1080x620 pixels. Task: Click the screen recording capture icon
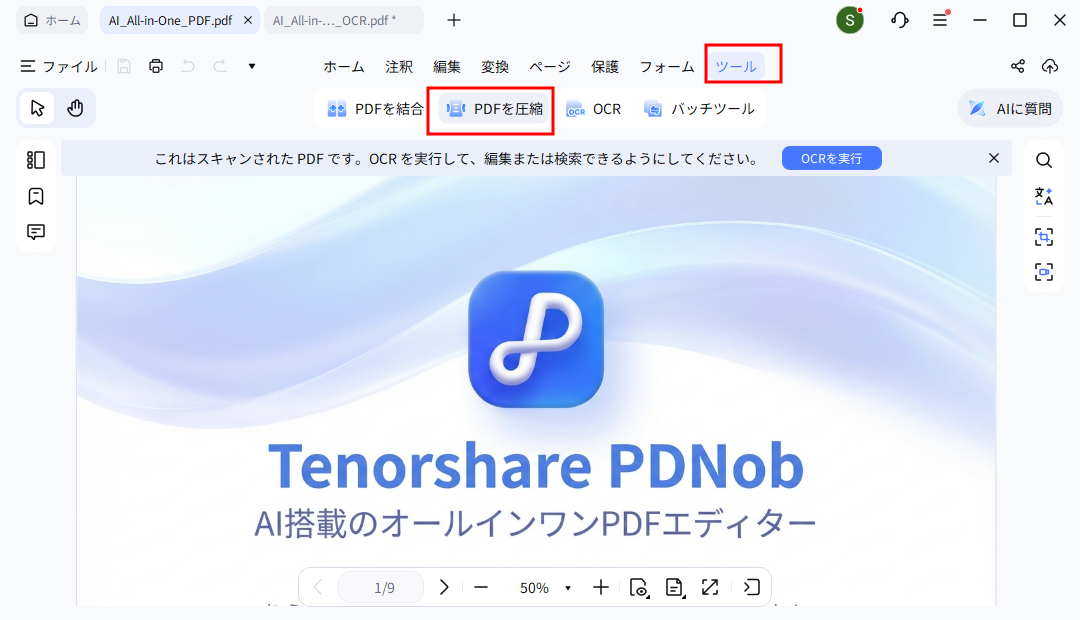pos(1043,271)
